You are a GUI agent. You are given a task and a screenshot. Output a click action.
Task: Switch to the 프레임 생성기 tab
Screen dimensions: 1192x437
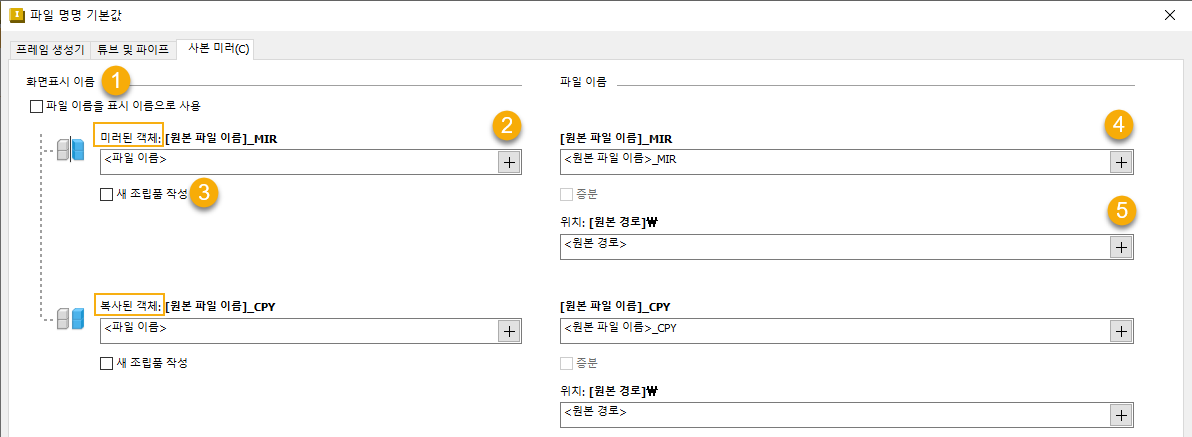(x=49, y=49)
